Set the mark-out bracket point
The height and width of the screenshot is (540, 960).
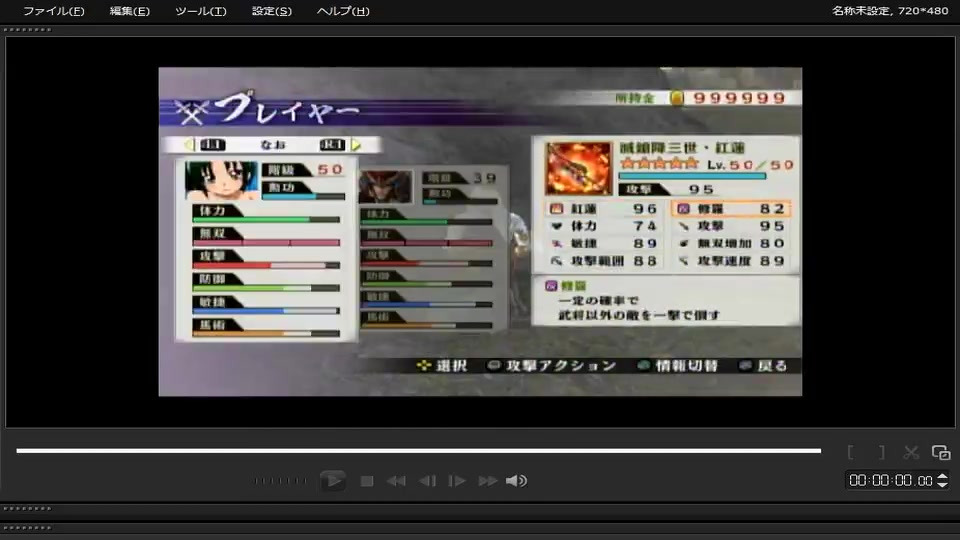click(x=882, y=452)
